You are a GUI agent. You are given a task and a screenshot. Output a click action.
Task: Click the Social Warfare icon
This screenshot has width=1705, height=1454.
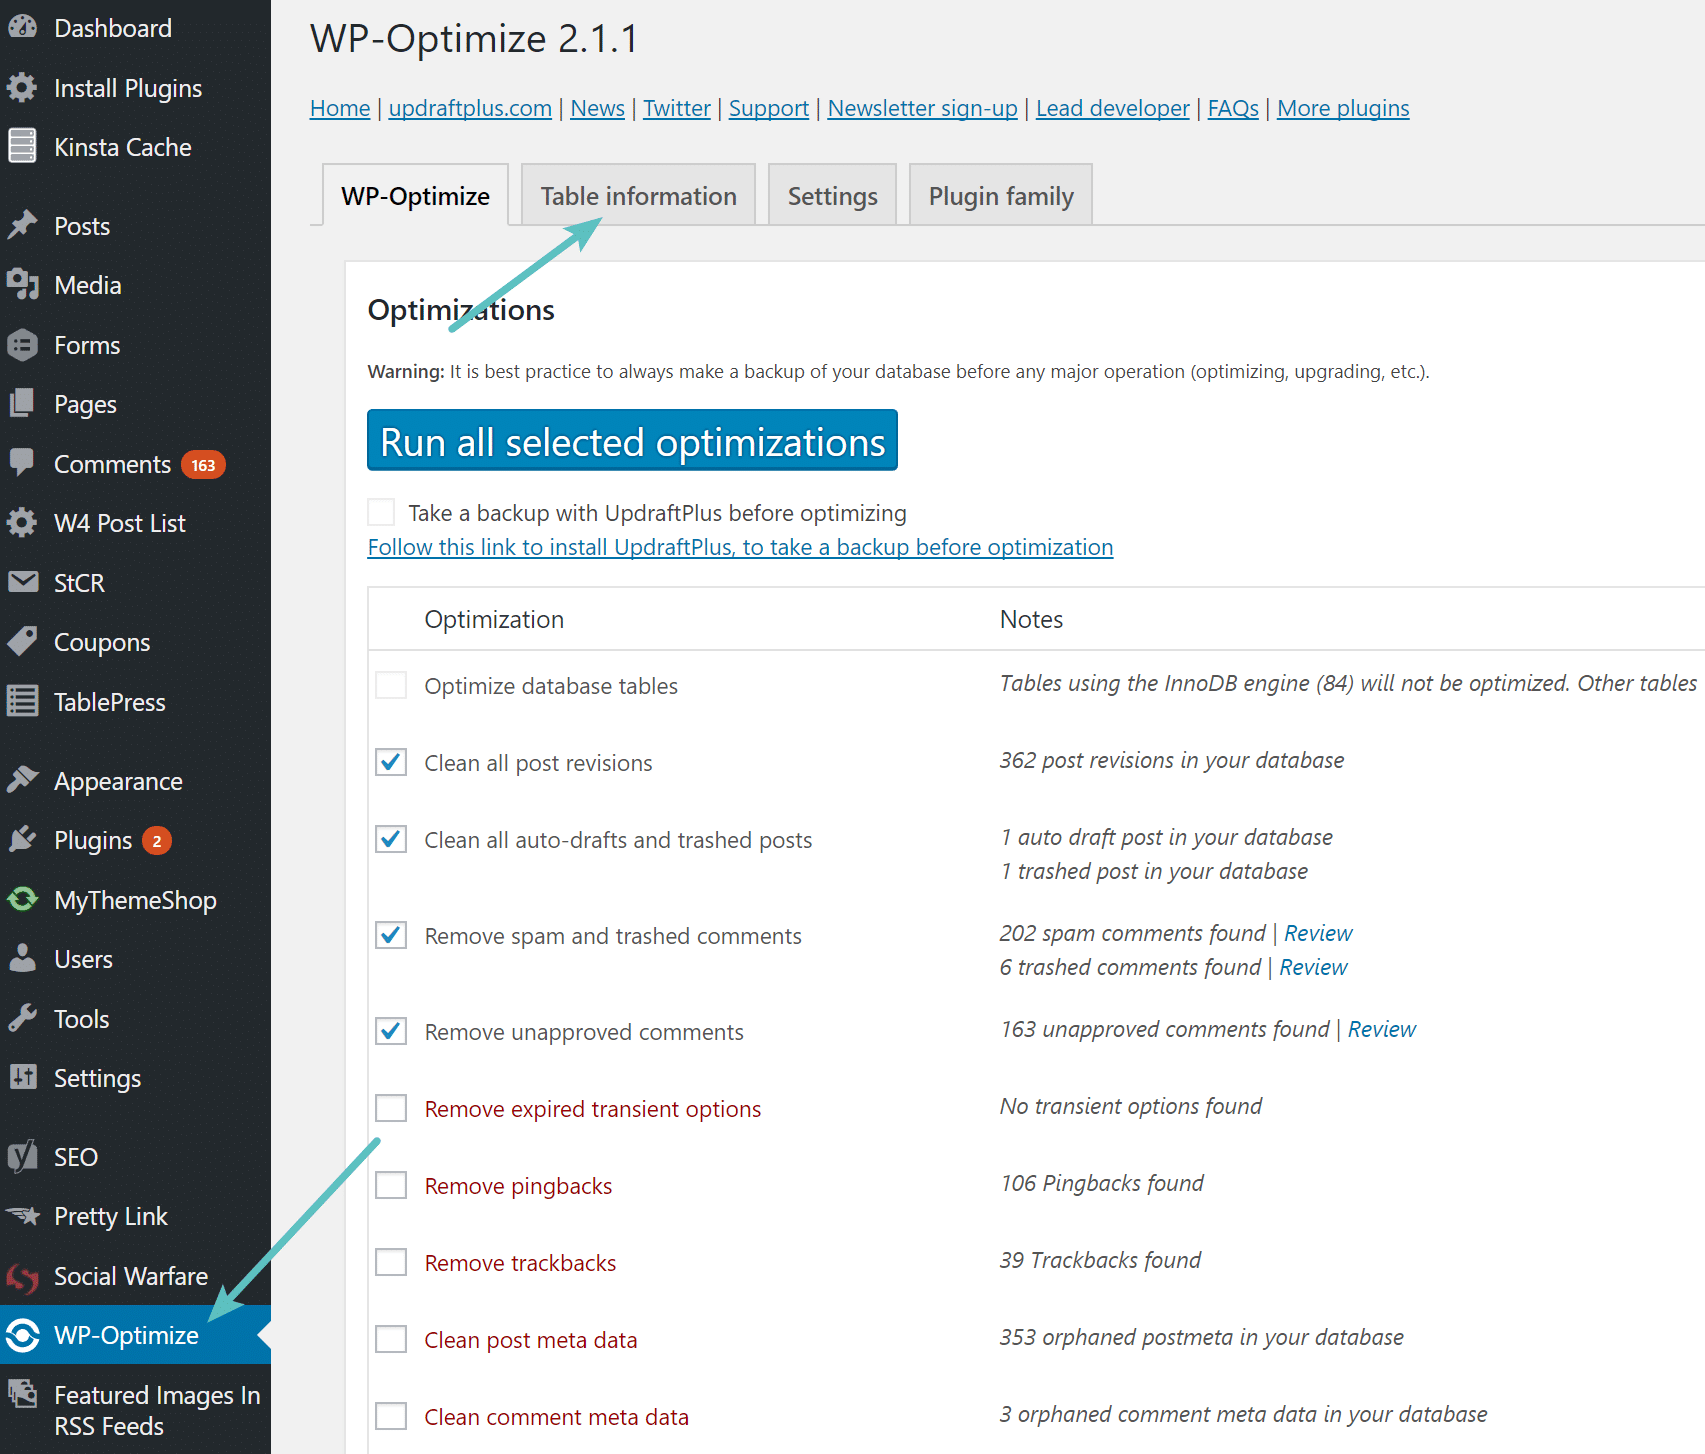22,1276
